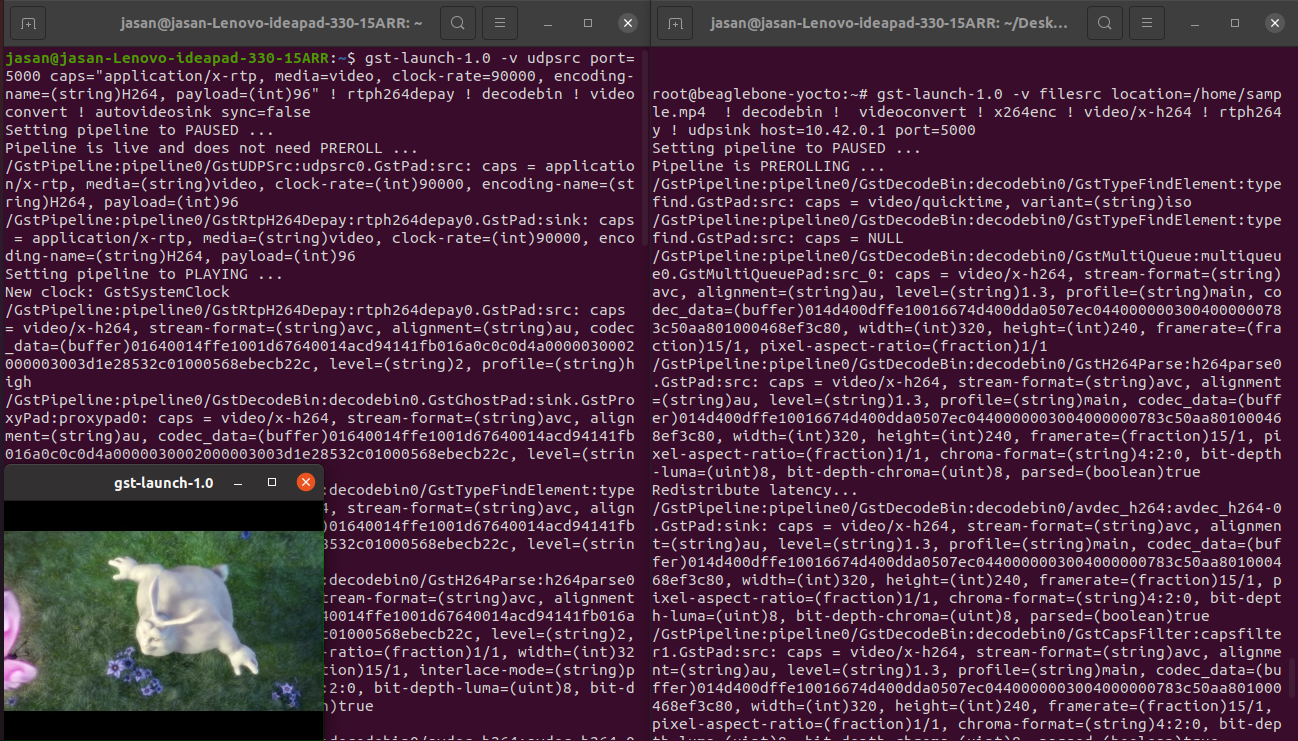The image size is (1298, 741).
Task: Open a new tab in right terminal
Action: click(x=676, y=22)
